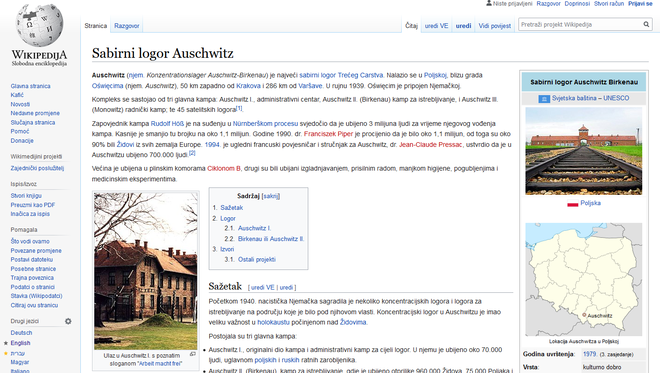Click the Auschwitz location marker on map
Screen dimensions: 660x373
coord(584,315)
